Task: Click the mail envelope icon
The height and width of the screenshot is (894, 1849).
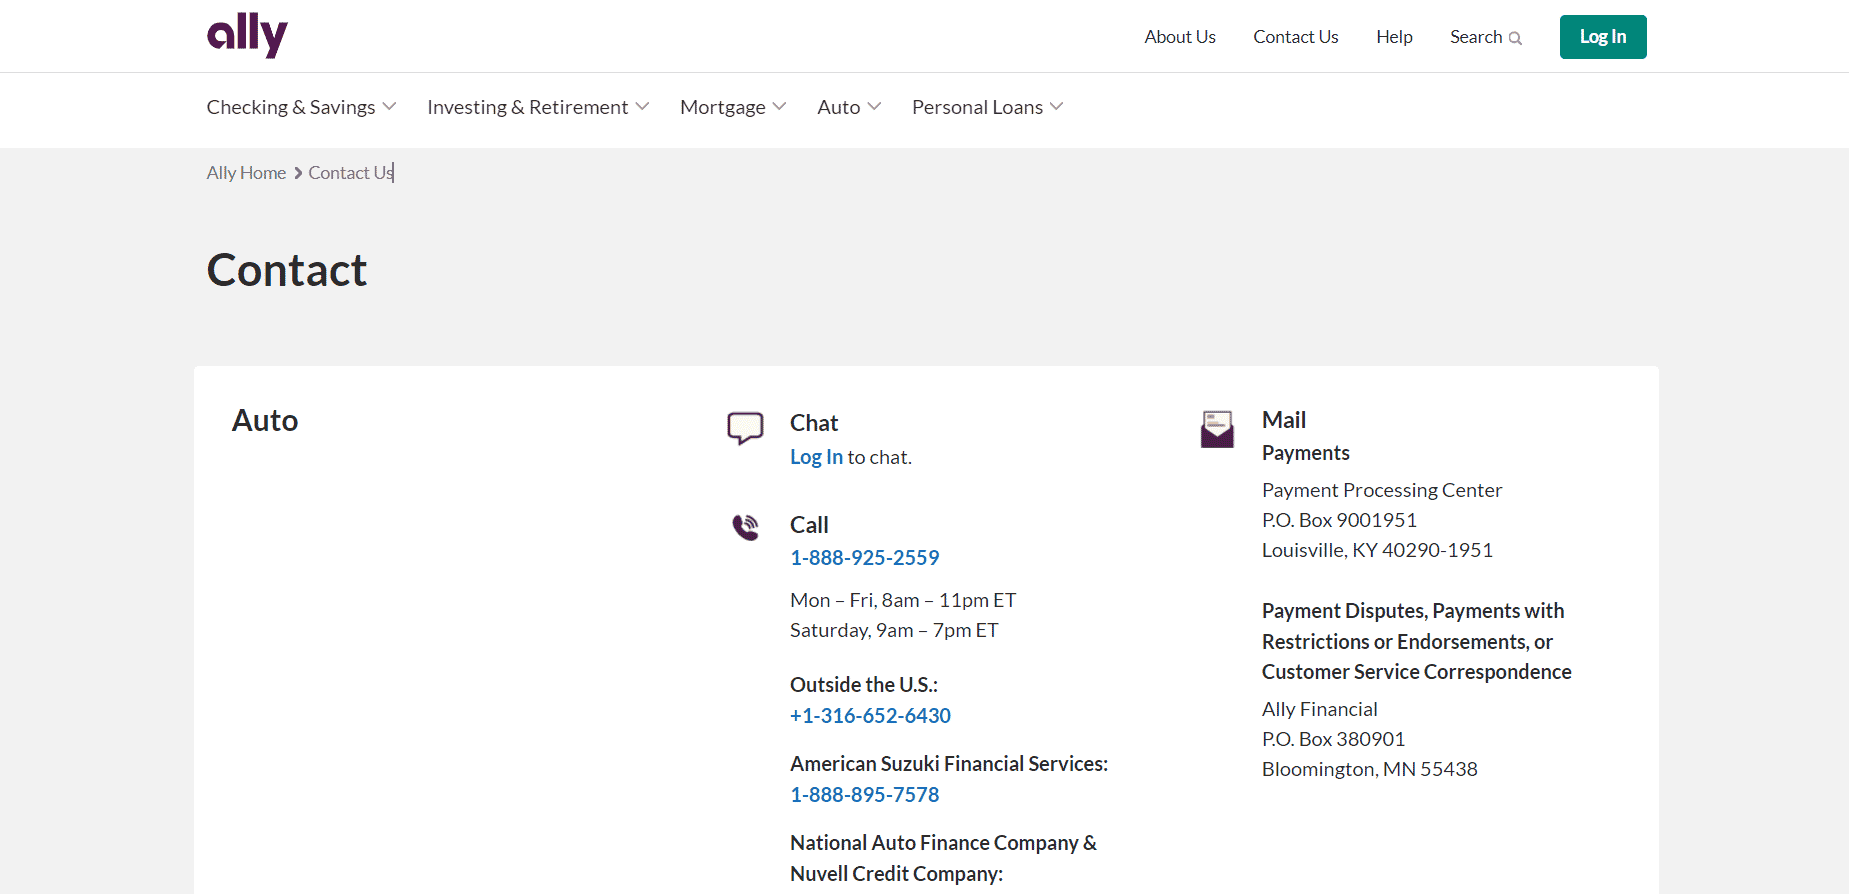Action: tap(1217, 429)
